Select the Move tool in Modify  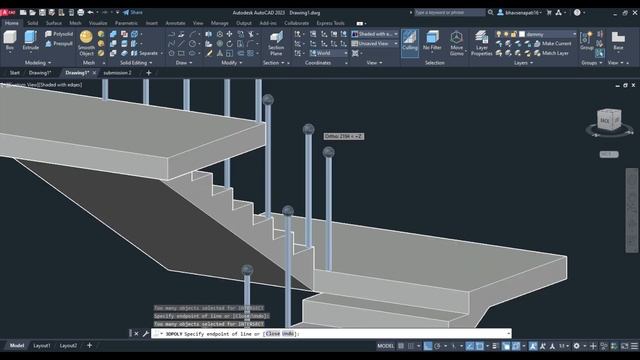229,34
